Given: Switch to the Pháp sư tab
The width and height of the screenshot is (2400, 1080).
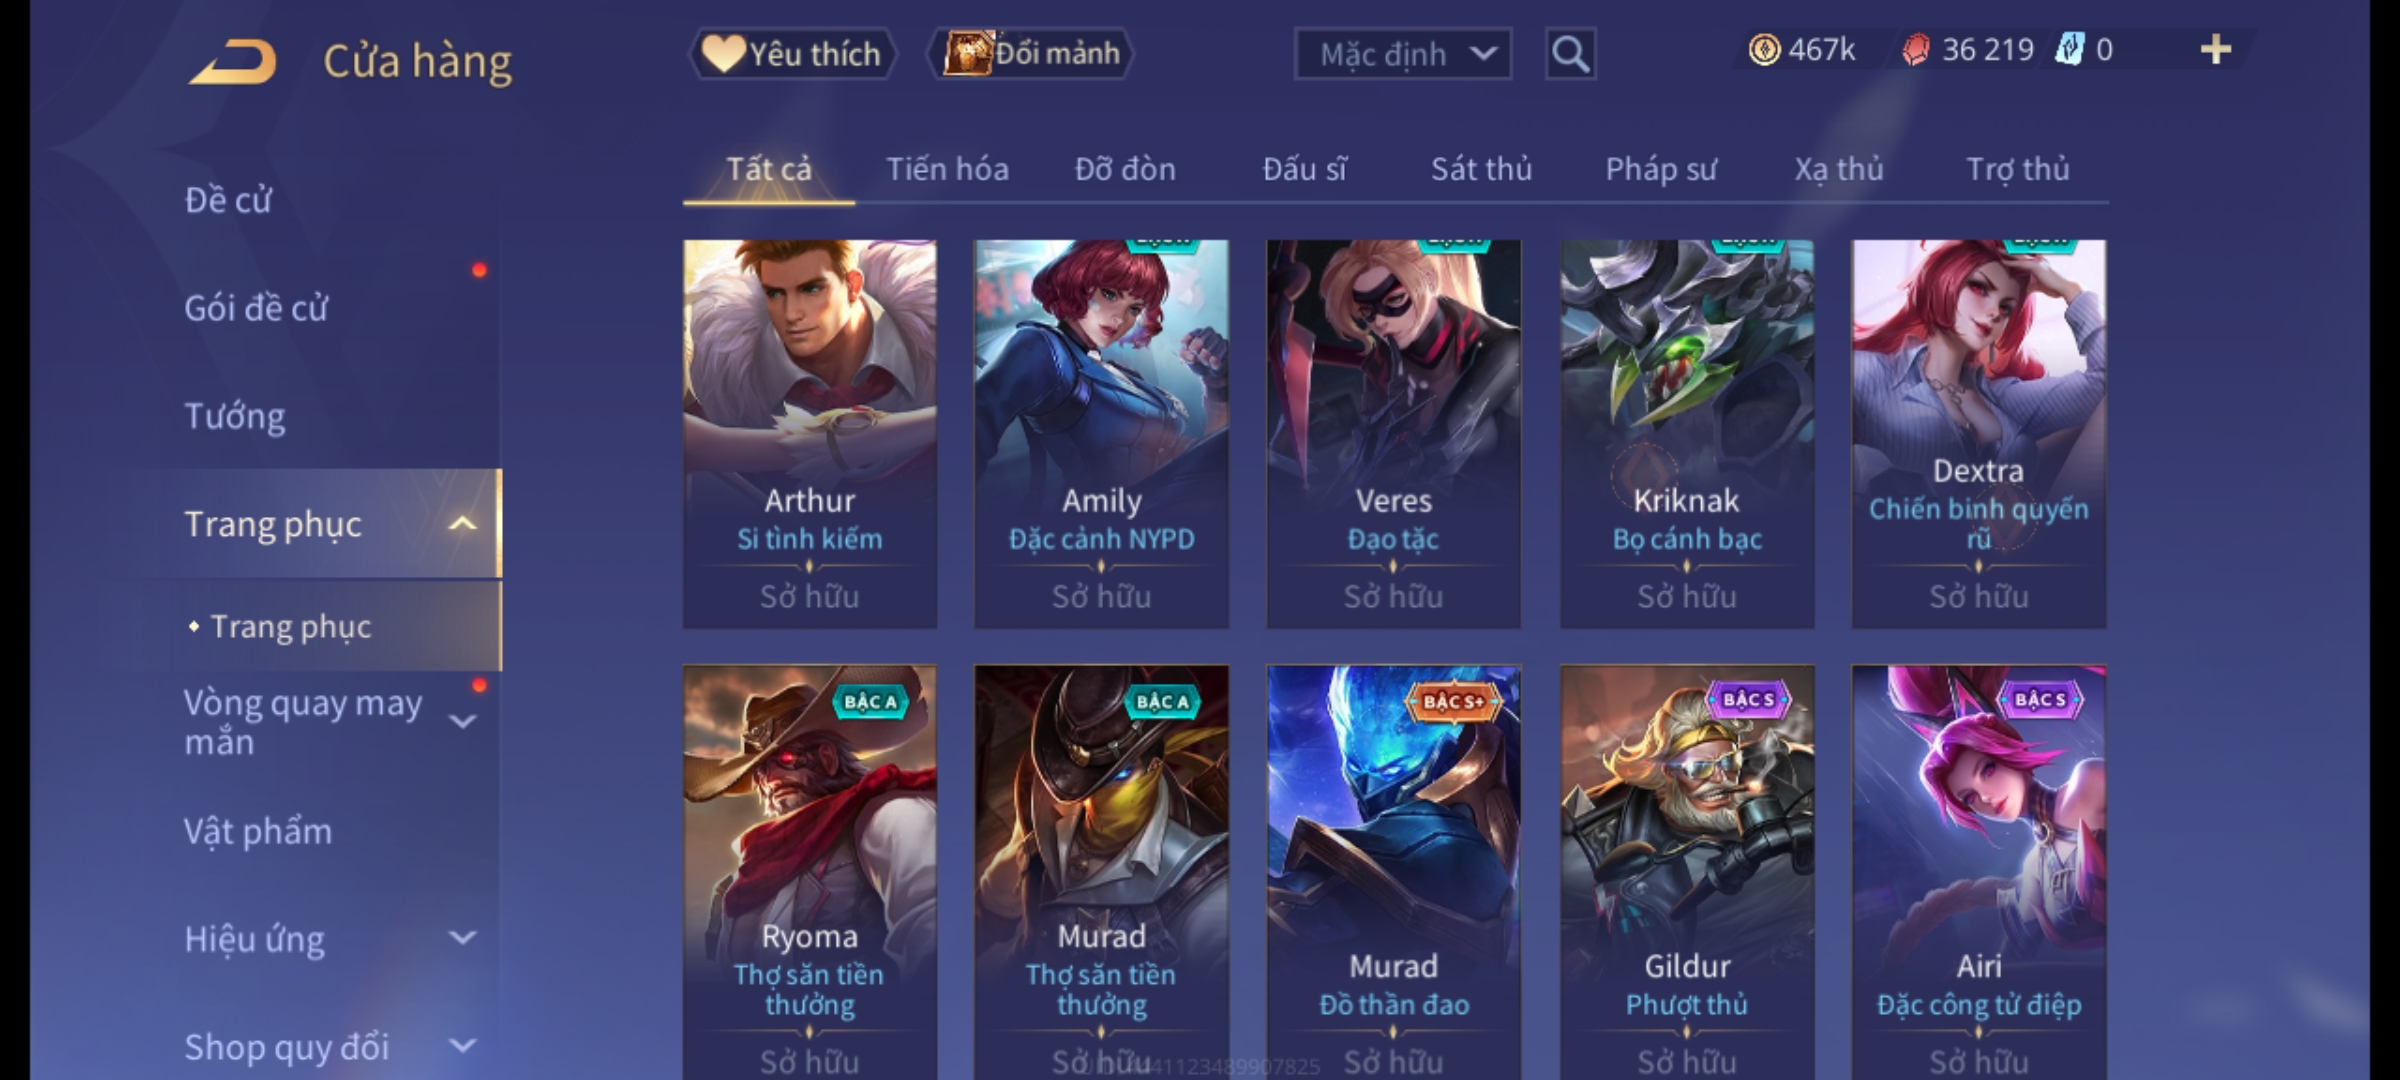Looking at the screenshot, I should pyautogui.click(x=1660, y=169).
